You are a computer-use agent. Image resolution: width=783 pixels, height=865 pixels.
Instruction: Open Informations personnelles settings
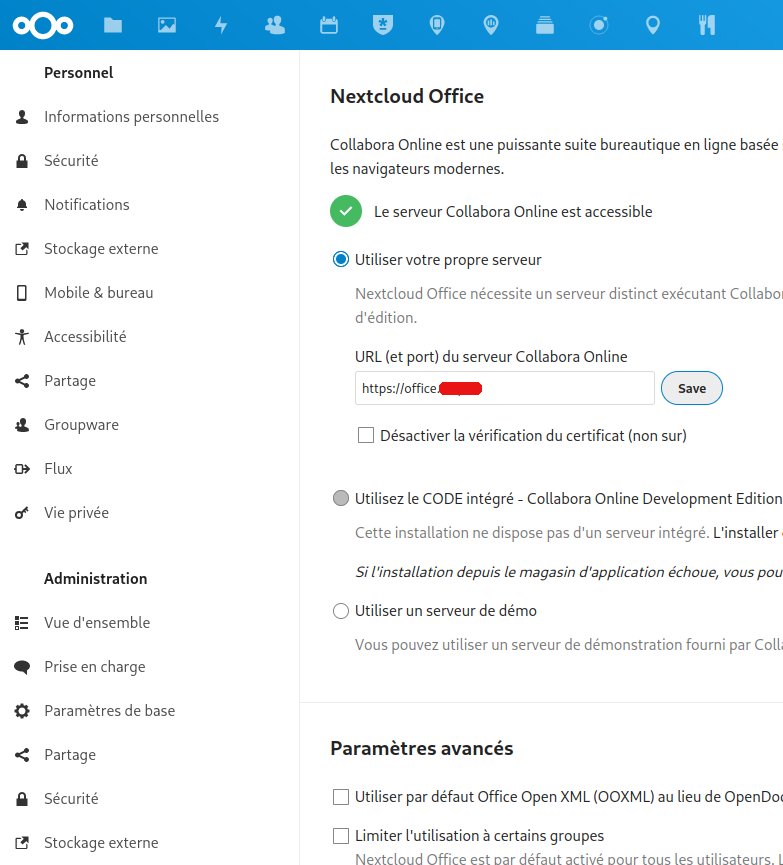(x=131, y=117)
